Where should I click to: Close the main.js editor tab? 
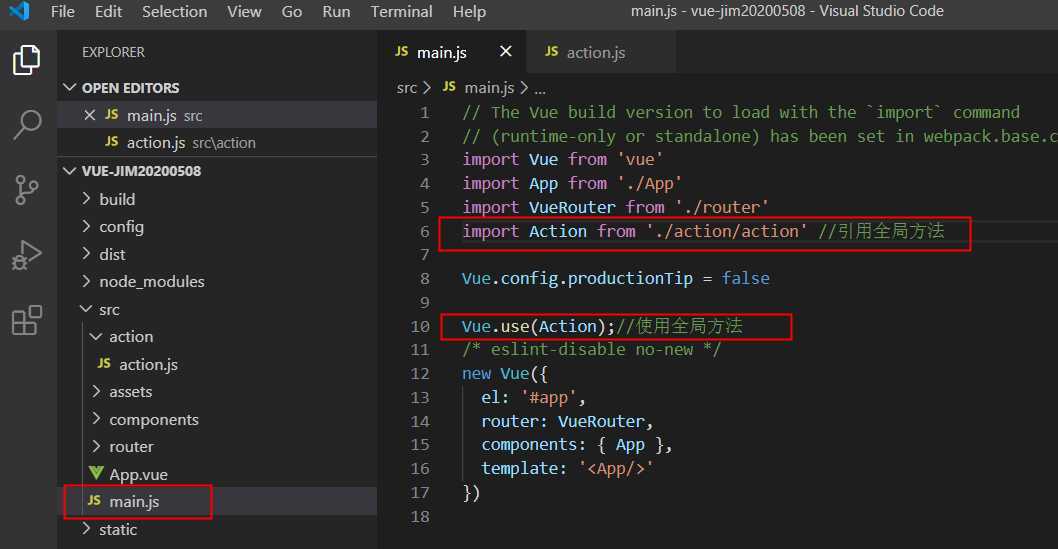click(505, 51)
